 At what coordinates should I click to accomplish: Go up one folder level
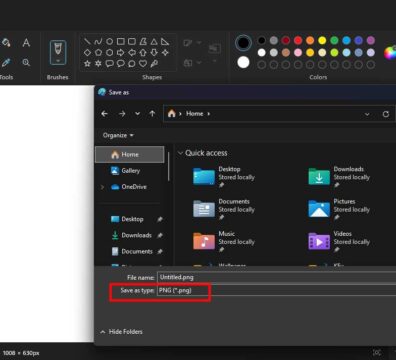point(152,114)
